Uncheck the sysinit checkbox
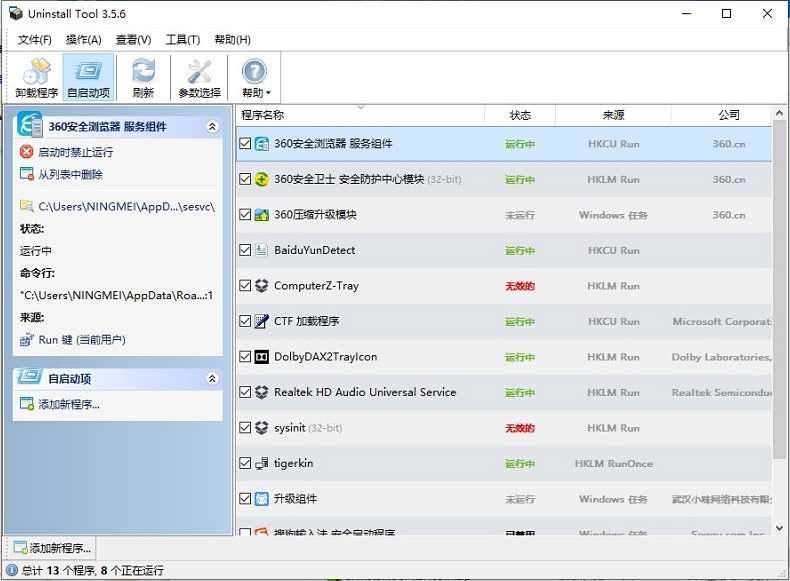790x581 pixels. pos(245,428)
